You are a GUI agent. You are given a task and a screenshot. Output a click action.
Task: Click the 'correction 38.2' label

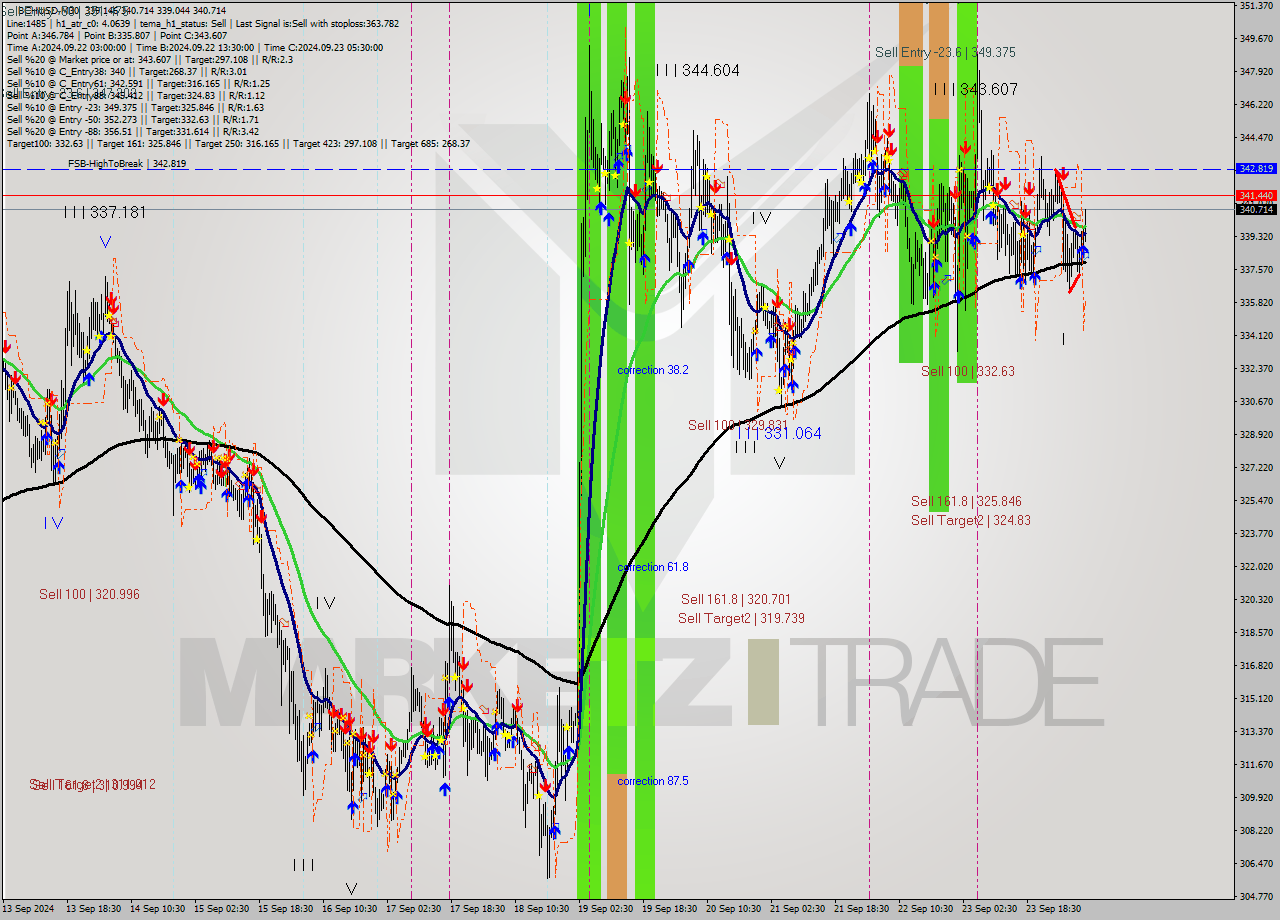(653, 370)
